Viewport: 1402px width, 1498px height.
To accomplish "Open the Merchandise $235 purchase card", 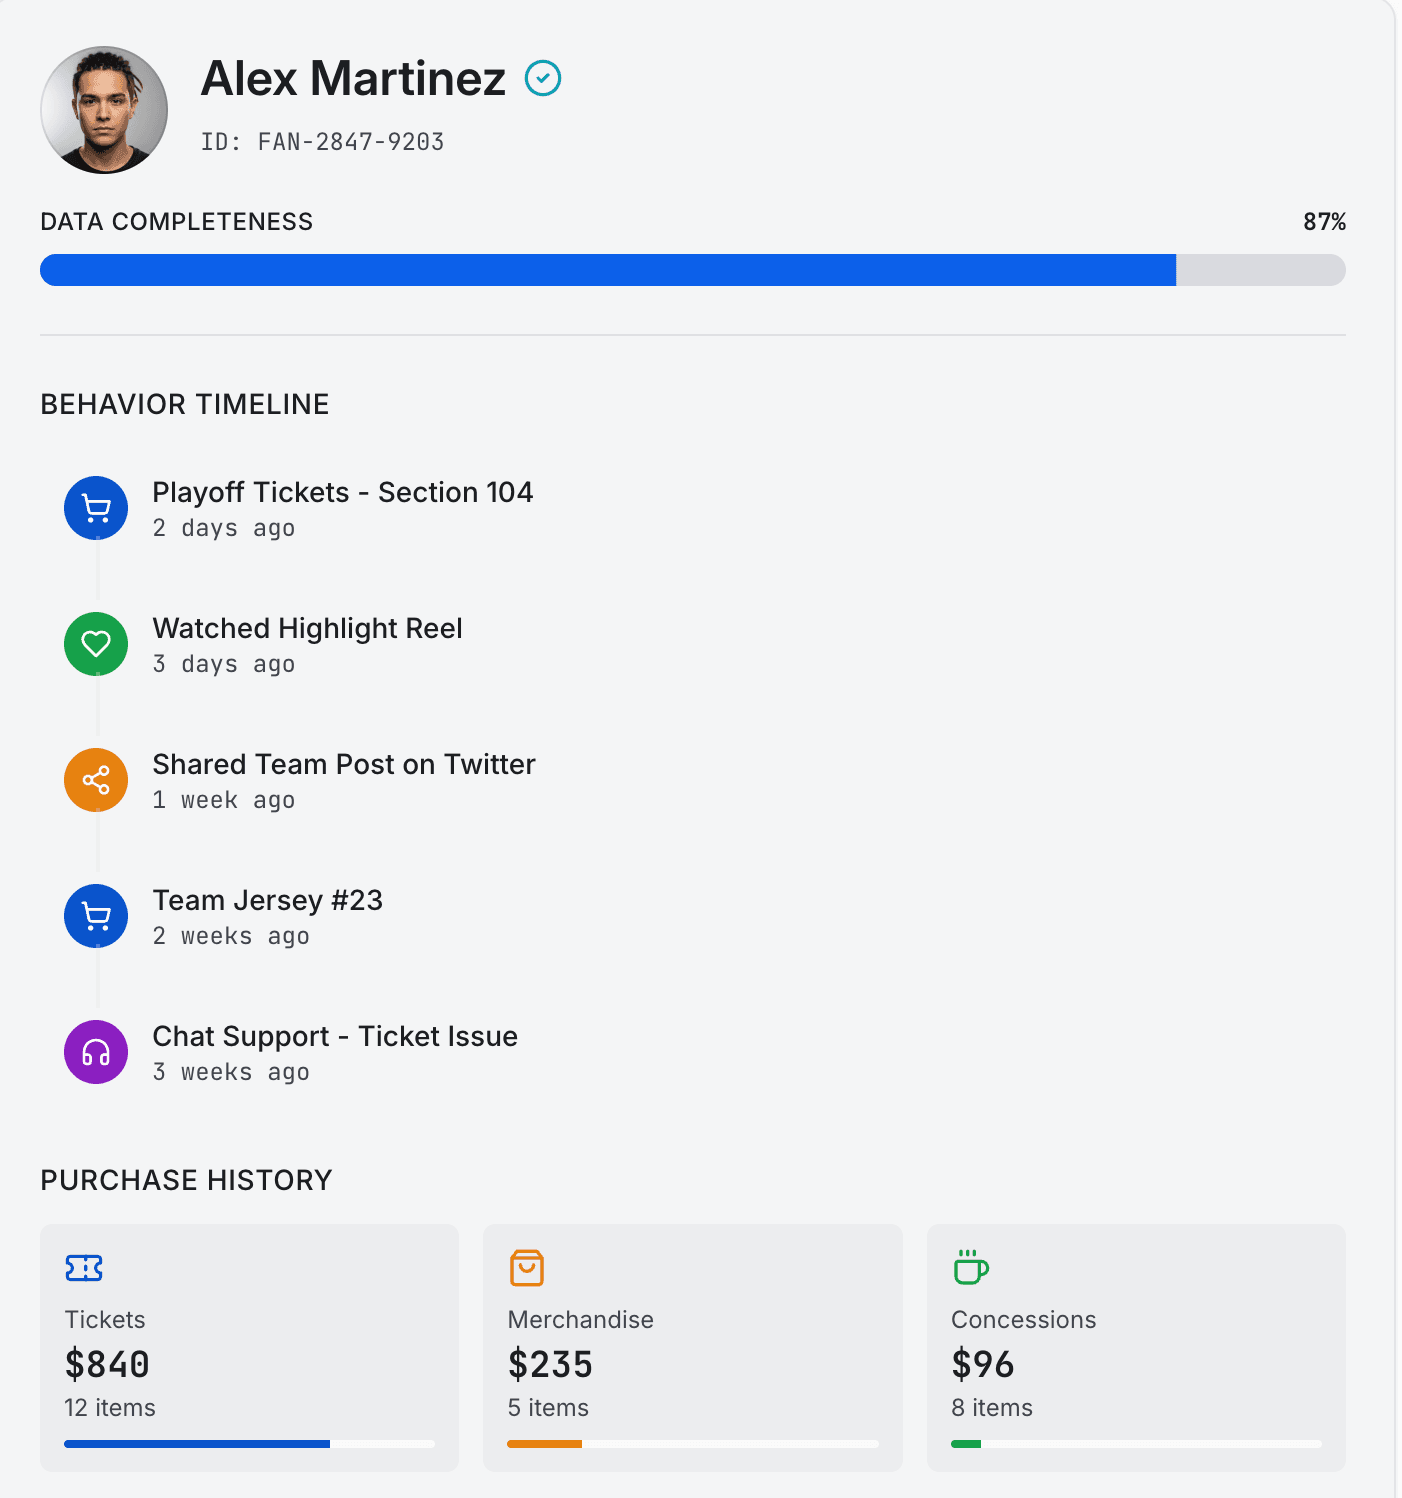I will pyautogui.click(x=692, y=1347).
